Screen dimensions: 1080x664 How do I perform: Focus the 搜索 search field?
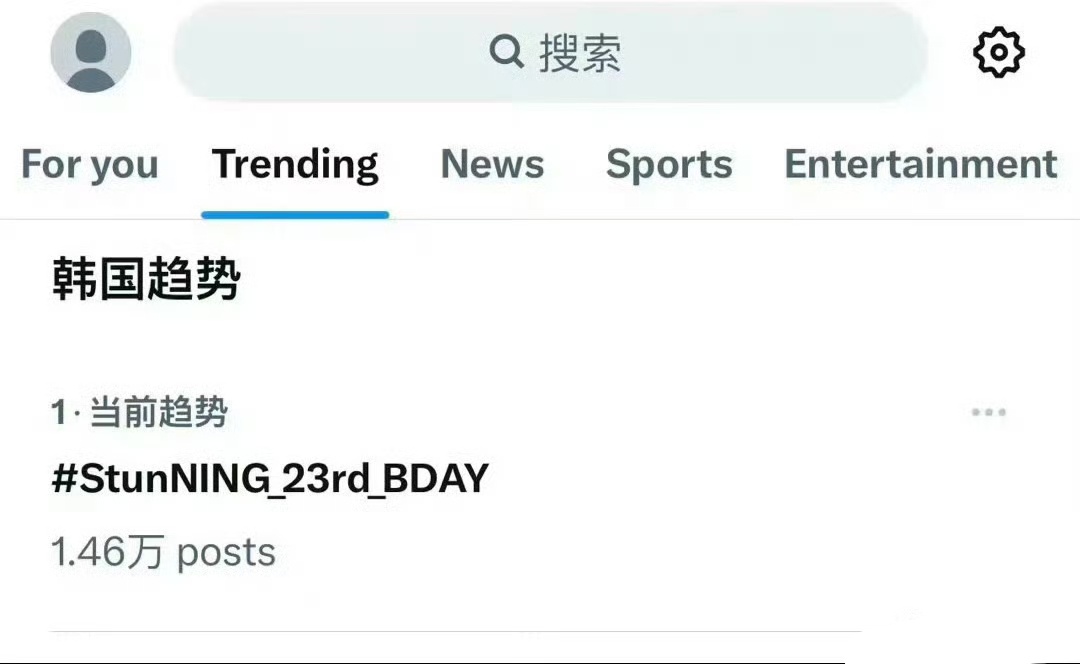point(549,52)
